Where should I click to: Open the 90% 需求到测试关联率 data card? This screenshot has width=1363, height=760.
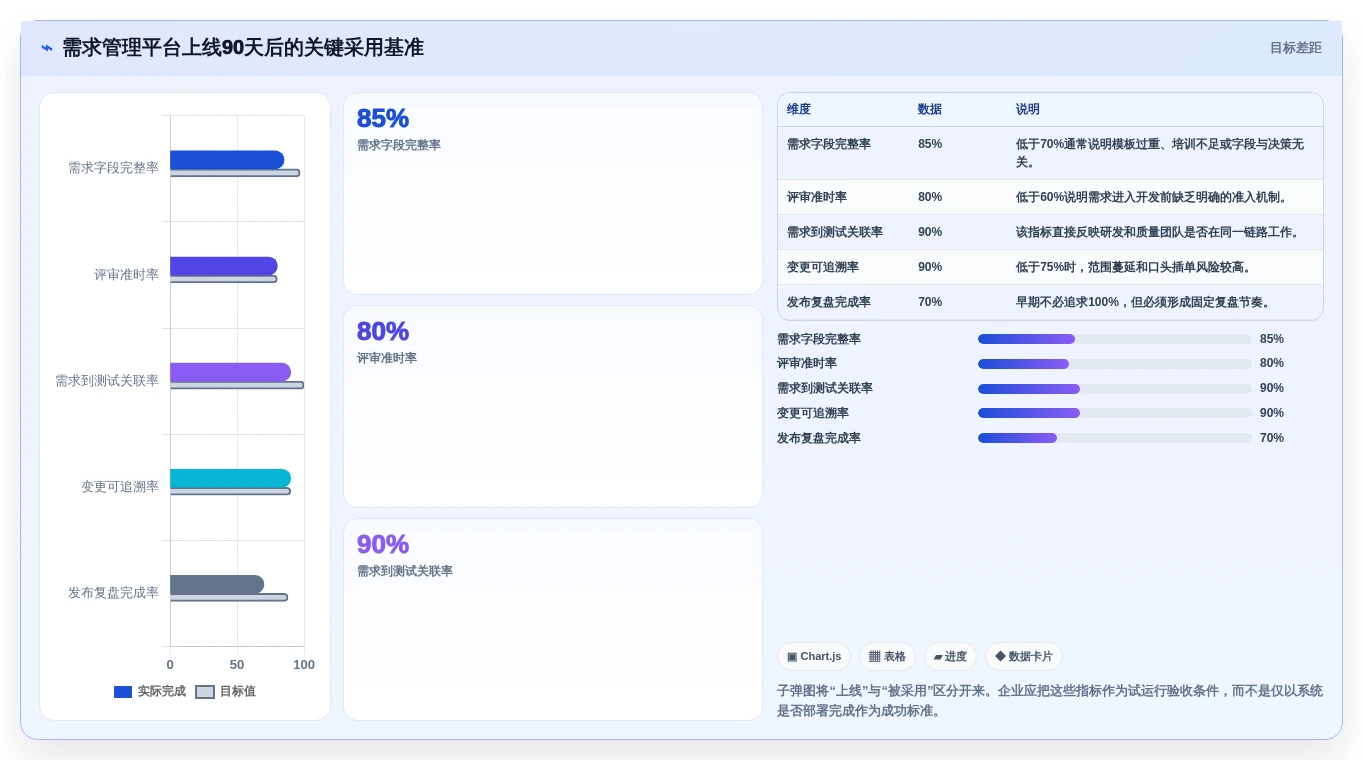point(553,619)
